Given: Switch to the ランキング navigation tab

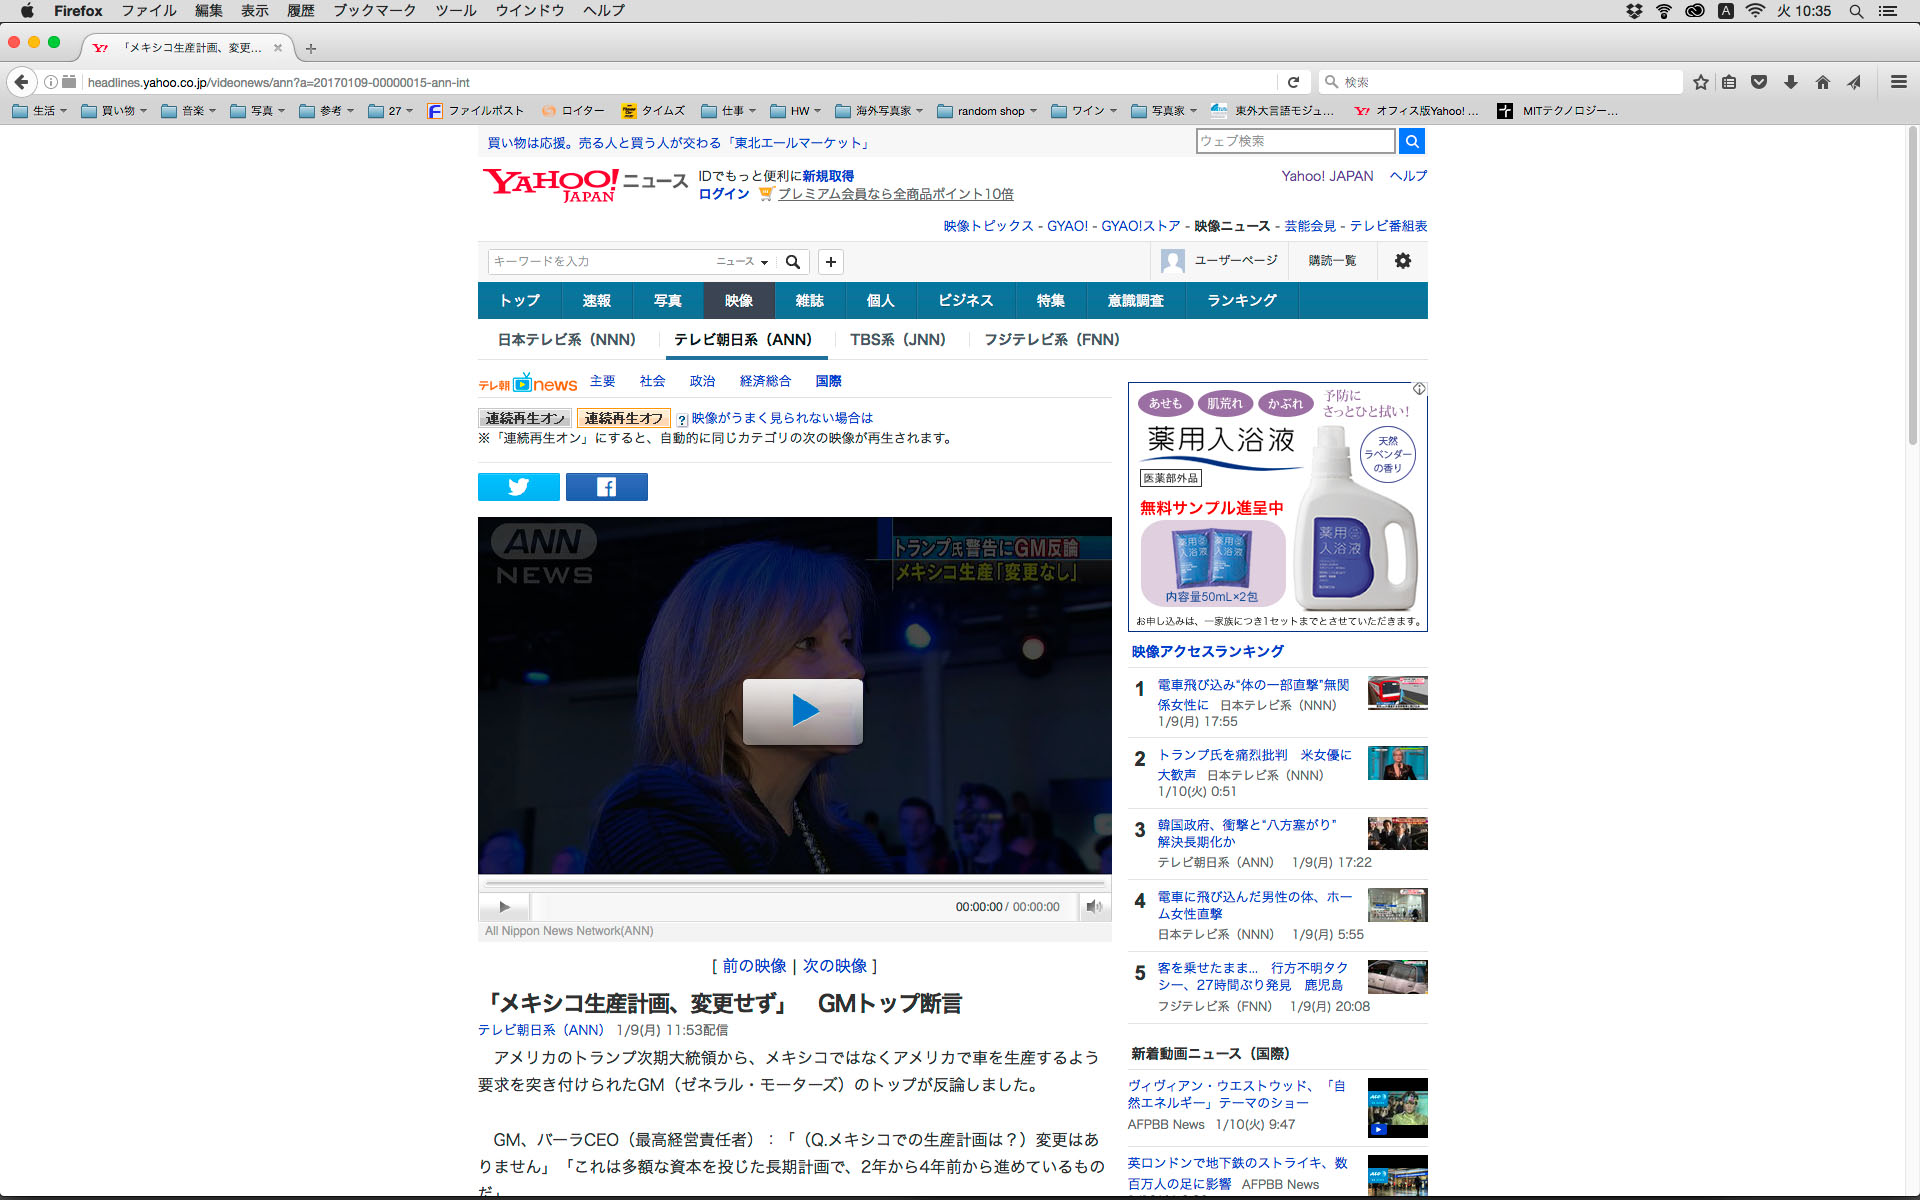Looking at the screenshot, I should tap(1241, 301).
